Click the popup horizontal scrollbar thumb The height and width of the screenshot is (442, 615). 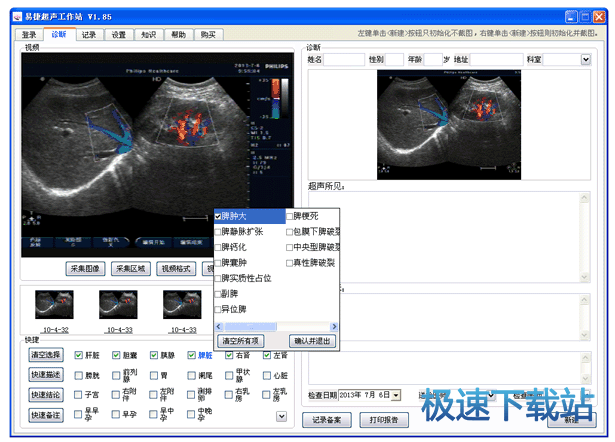pyautogui.click(x=250, y=326)
